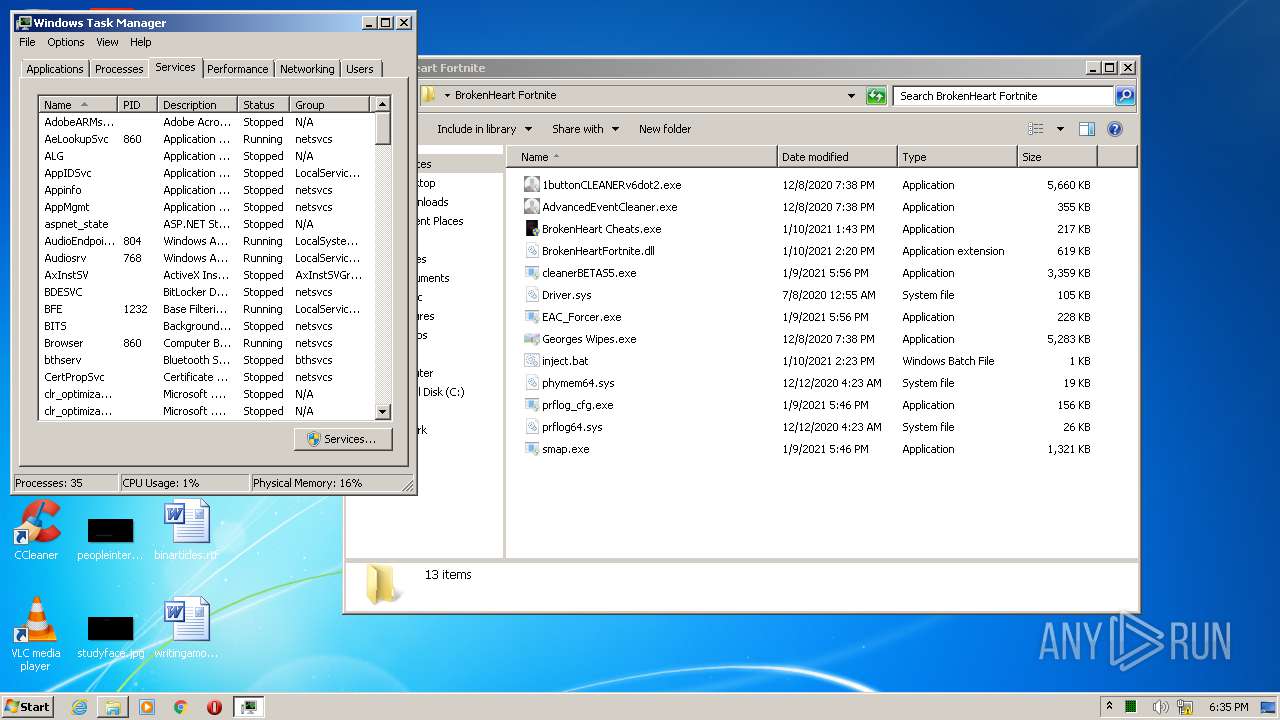Toggle the Explorer preview pane icon

[1087, 129]
